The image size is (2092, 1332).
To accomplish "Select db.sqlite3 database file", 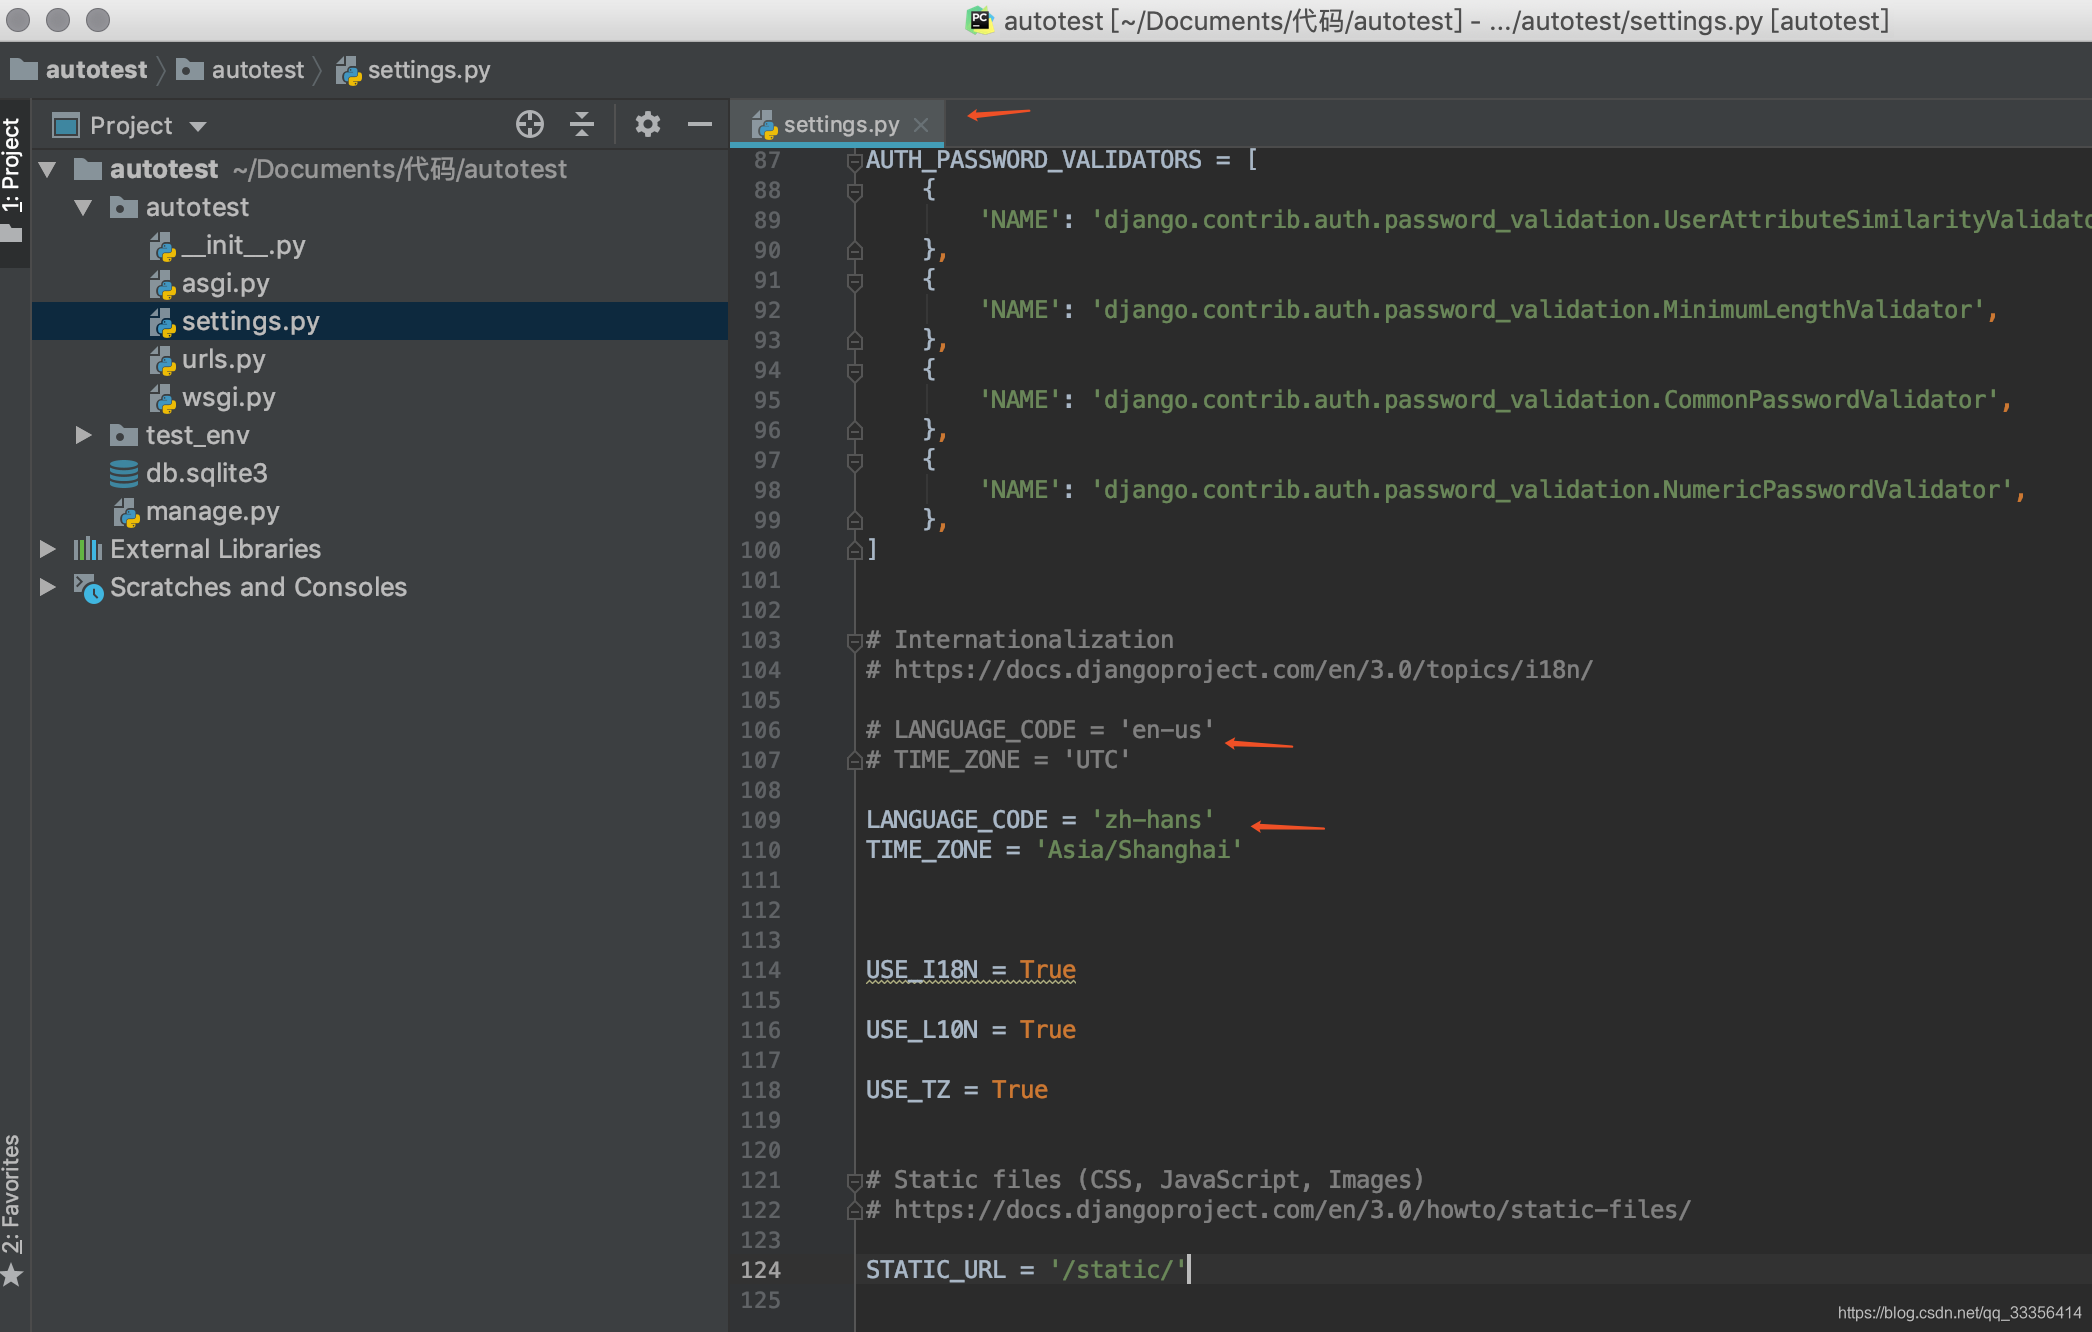I will coord(206,473).
